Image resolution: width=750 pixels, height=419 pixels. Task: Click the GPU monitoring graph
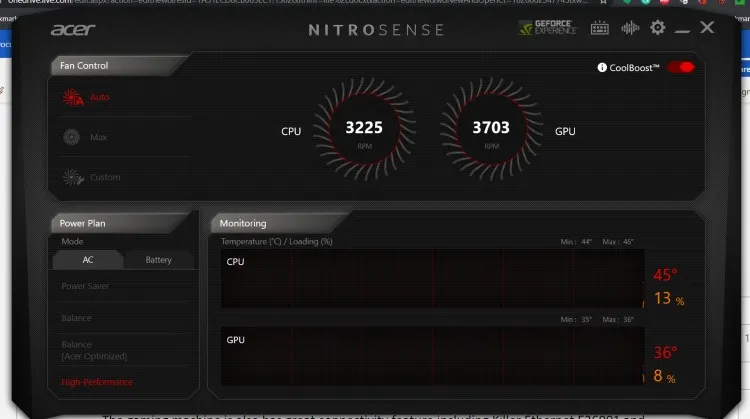click(432, 356)
